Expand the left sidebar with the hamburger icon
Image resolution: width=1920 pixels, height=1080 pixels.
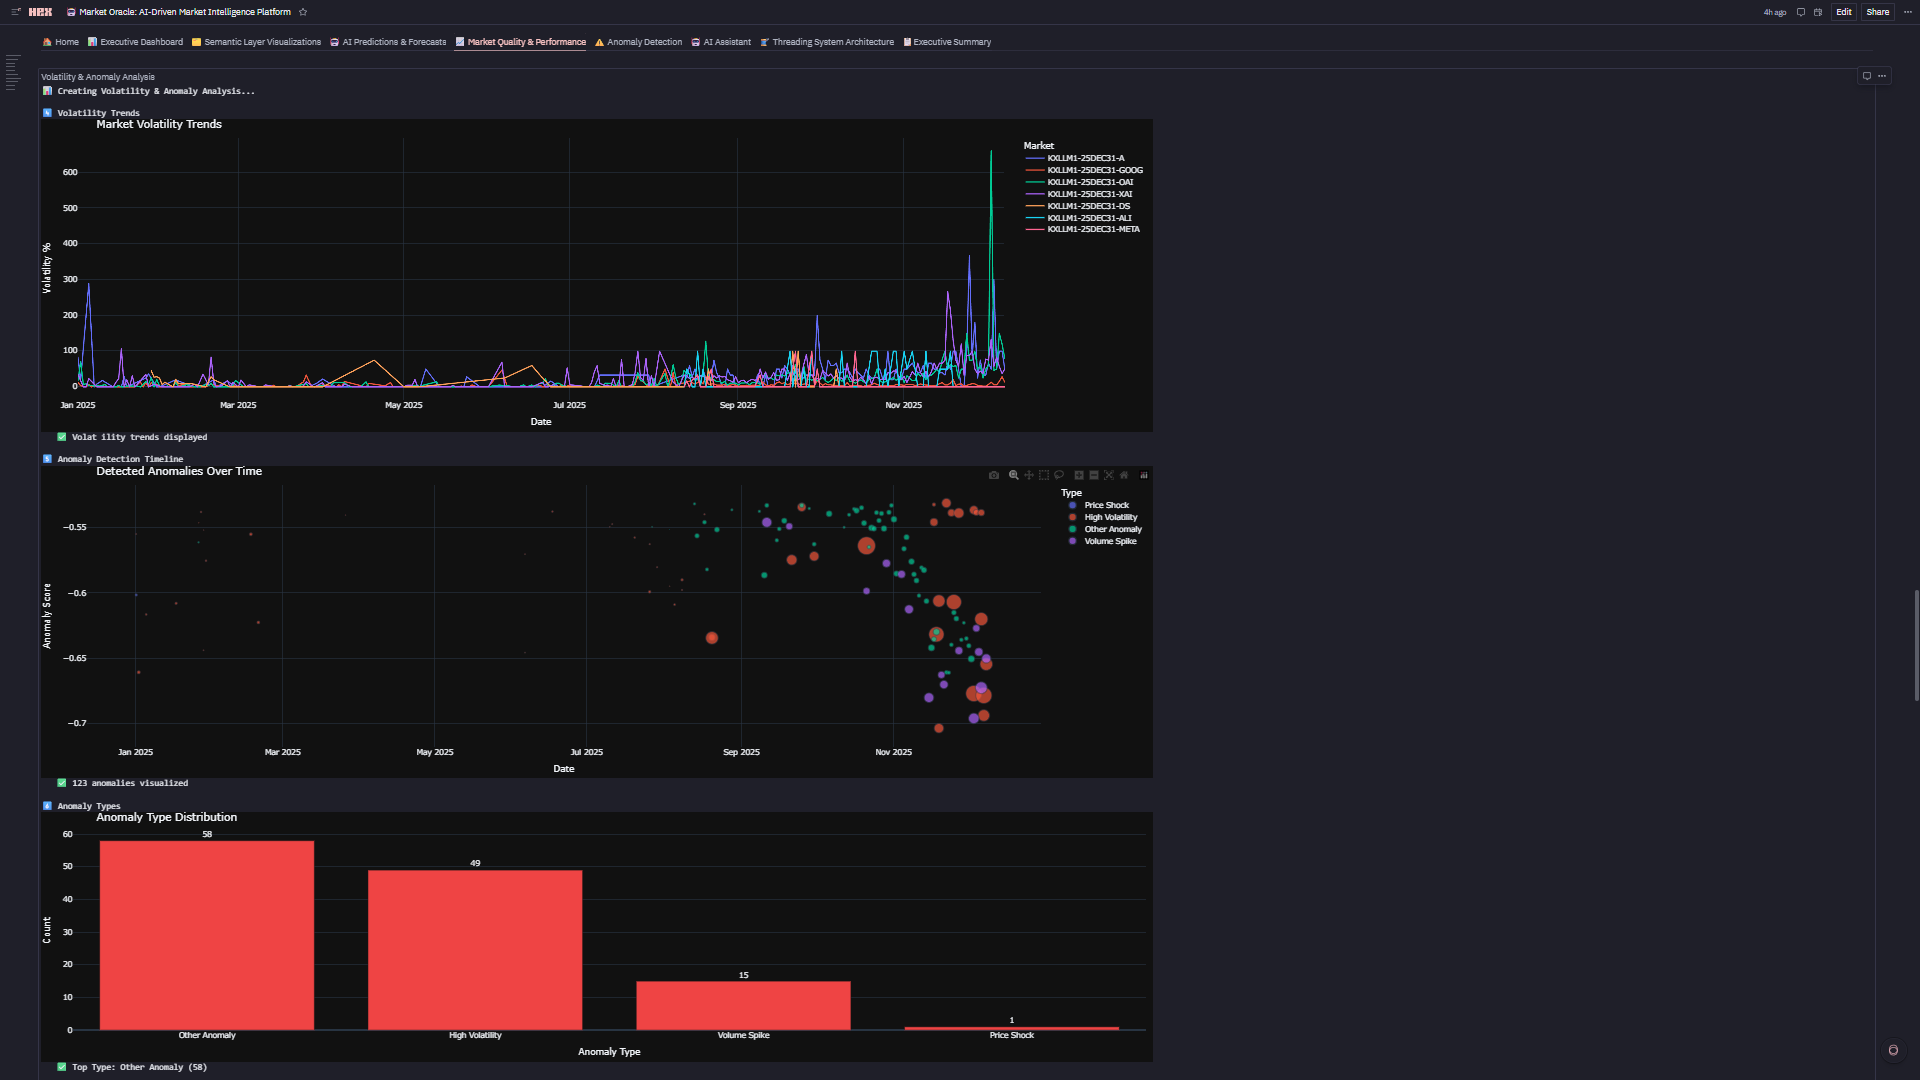[x=16, y=12]
